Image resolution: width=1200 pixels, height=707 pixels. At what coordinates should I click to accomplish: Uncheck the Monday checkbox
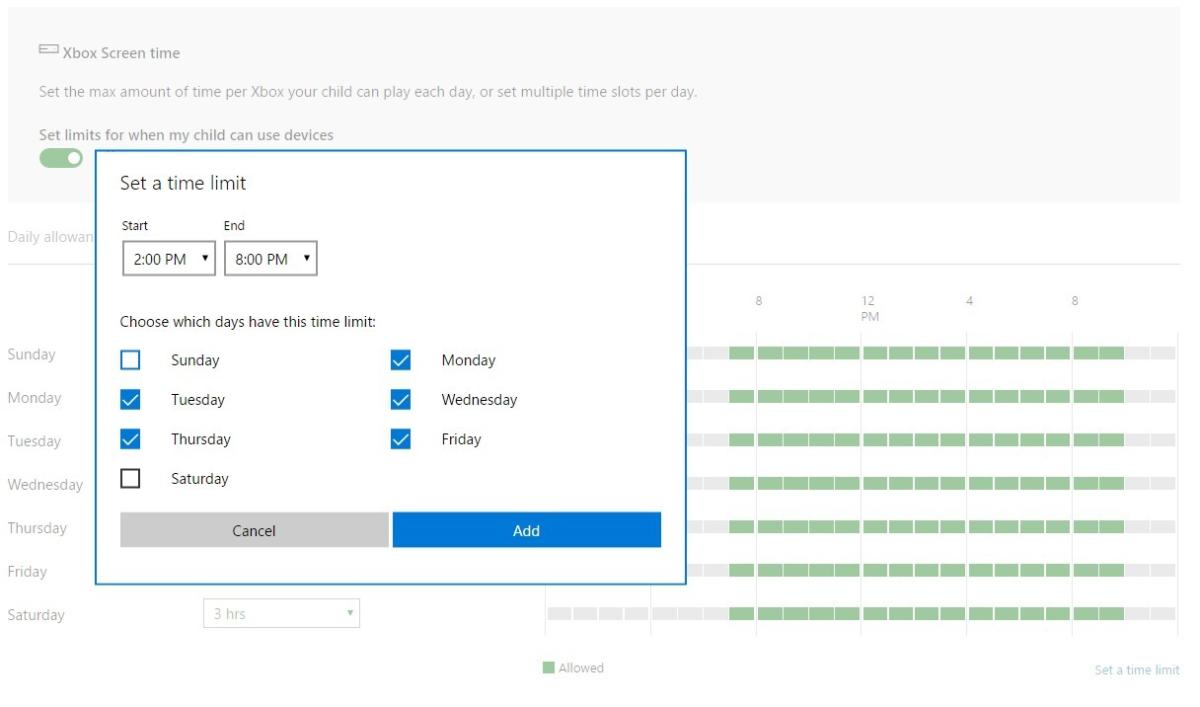[401, 360]
